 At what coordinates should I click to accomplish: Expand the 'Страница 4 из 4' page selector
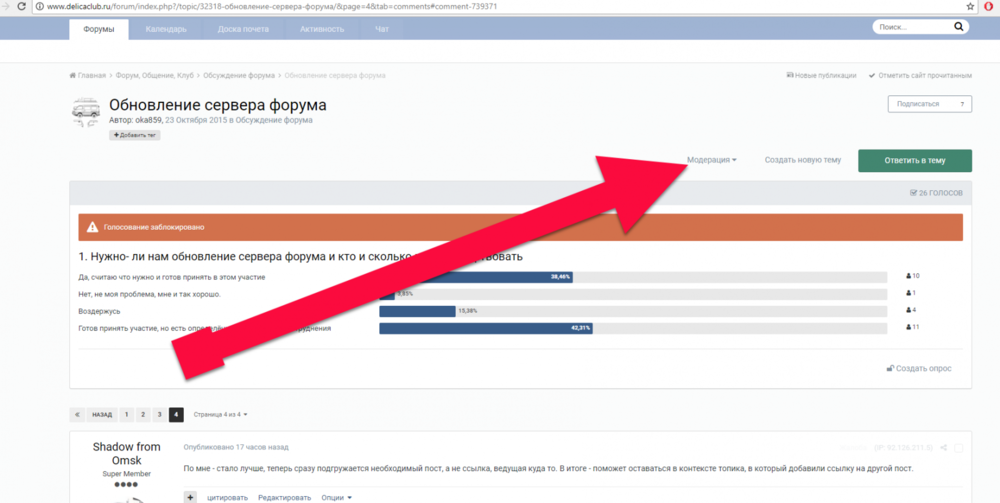click(x=220, y=414)
